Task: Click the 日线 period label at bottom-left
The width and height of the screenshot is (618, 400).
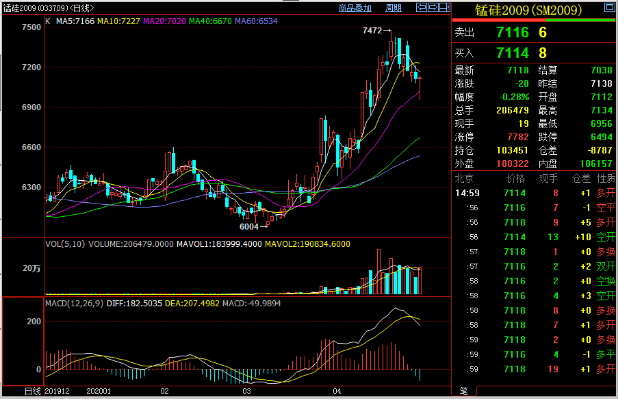Action: (10, 392)
